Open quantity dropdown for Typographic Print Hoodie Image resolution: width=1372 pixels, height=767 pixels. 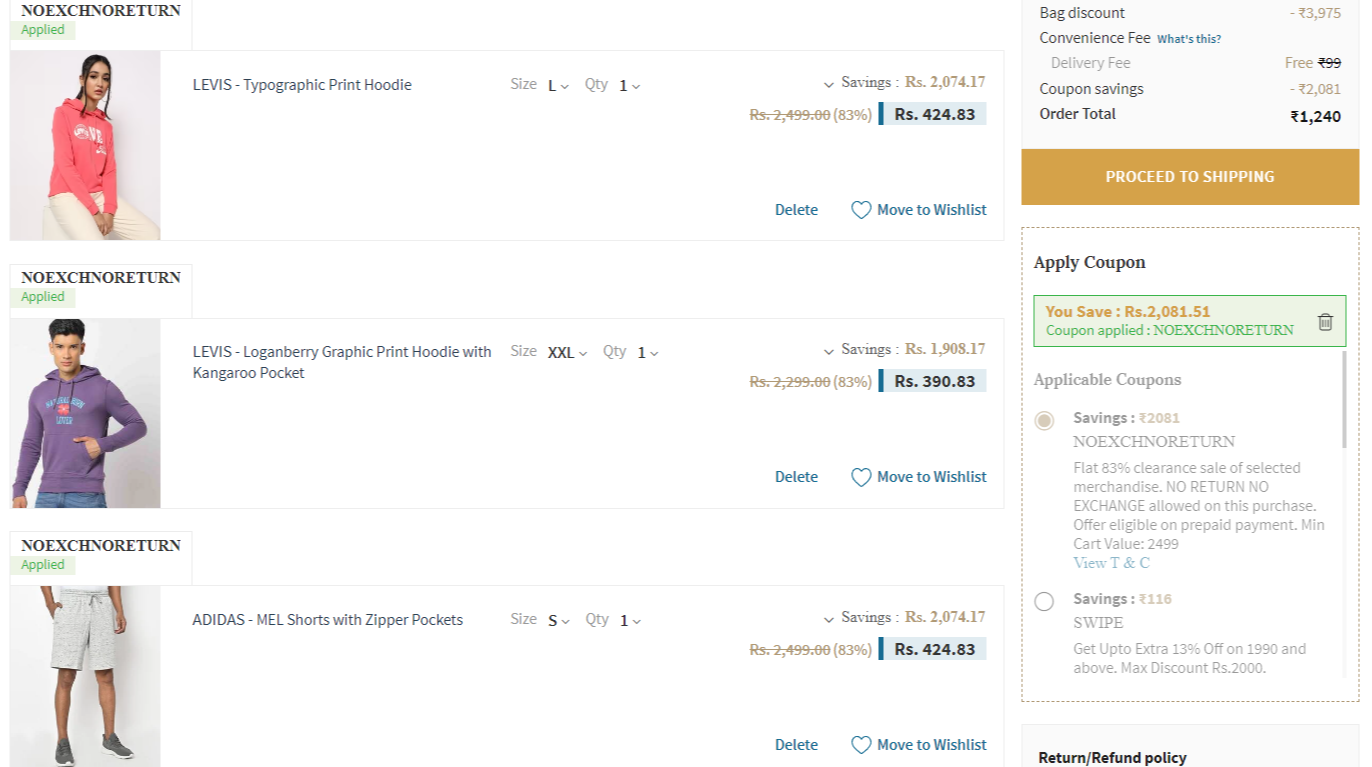point(629,86)
